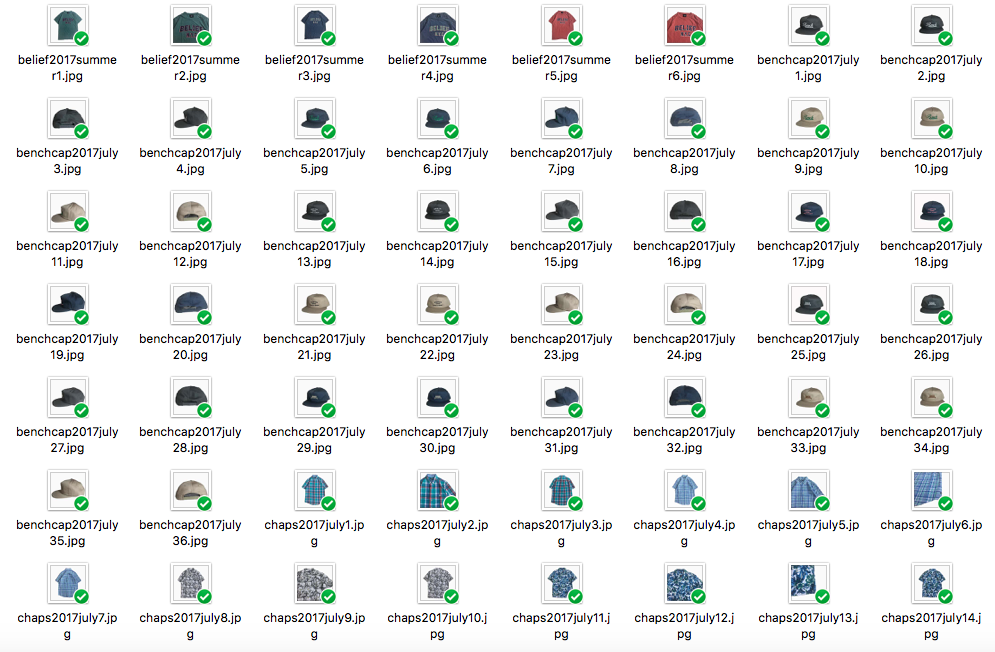The width and height of the screenshot is (995, 652).
Task: Select benchcap2017july9.jpg tan cap icon
Action: click(x=808, y=118)
